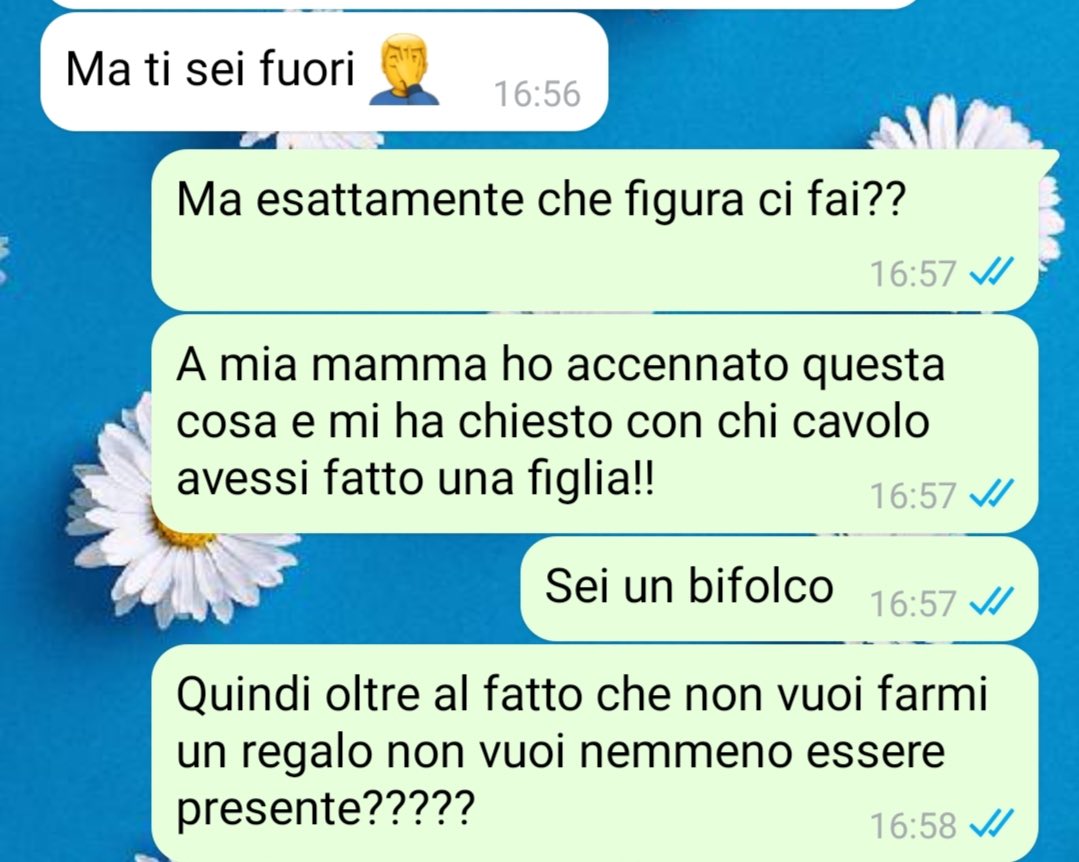Tap the 16:58 timestamp on last message
Screen dimensions: 1079x862
(x=913, y=826)
